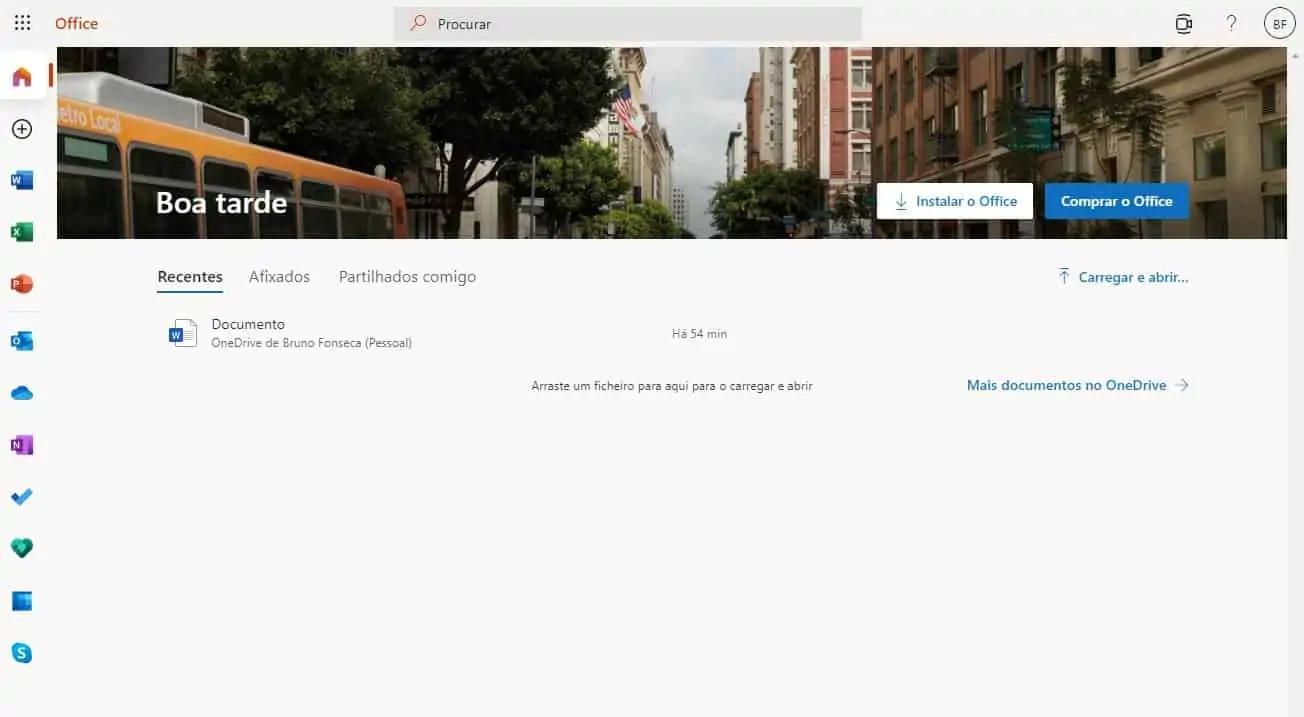Open the BF account avatar
Viewport: 1304px width, 717px height.
[x=1280, y=24]
